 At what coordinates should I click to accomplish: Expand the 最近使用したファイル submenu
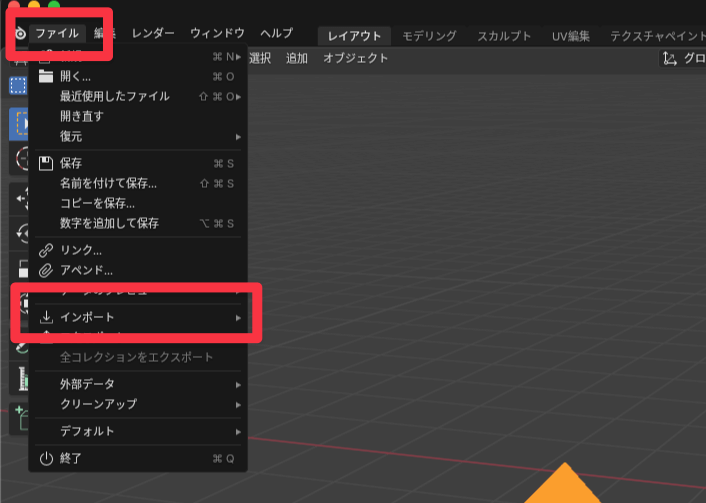pyautogui.click(x=138, y=96)
